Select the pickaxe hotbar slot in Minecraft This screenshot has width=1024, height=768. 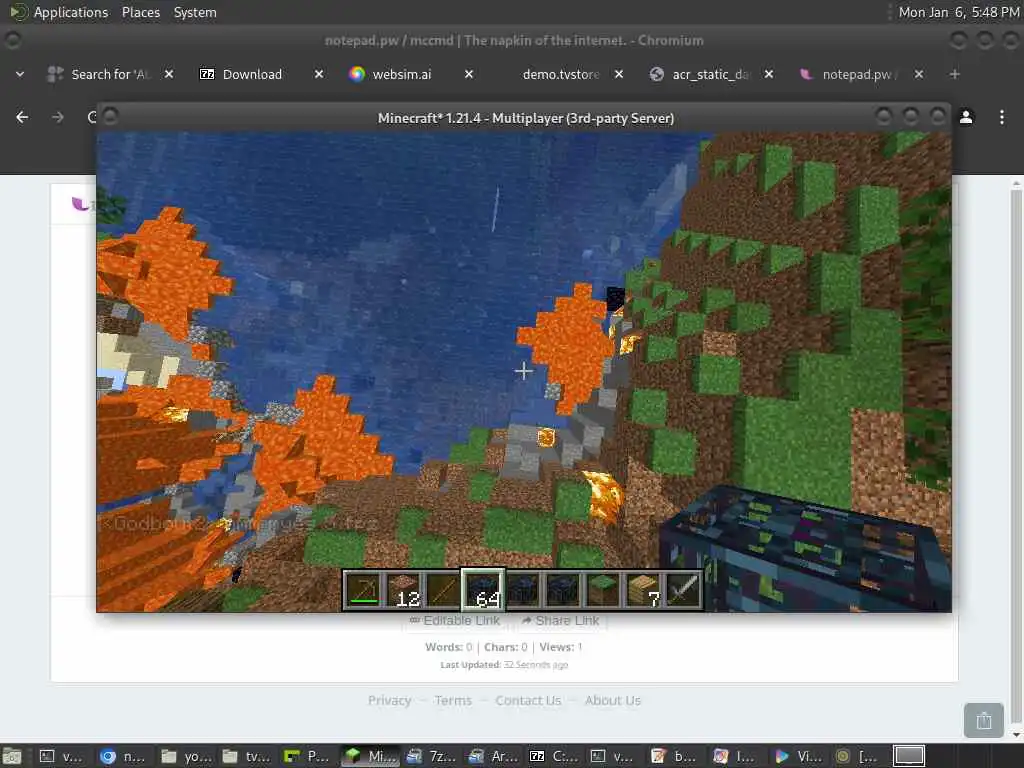(x=362, y=589)
